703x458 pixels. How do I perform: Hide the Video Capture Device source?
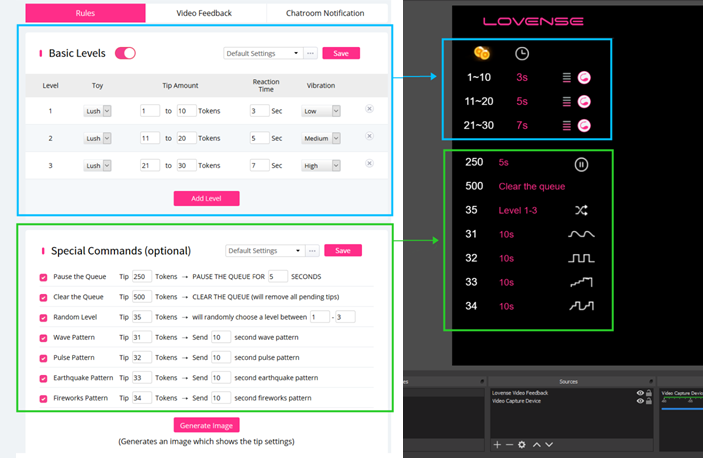point(639,402)
